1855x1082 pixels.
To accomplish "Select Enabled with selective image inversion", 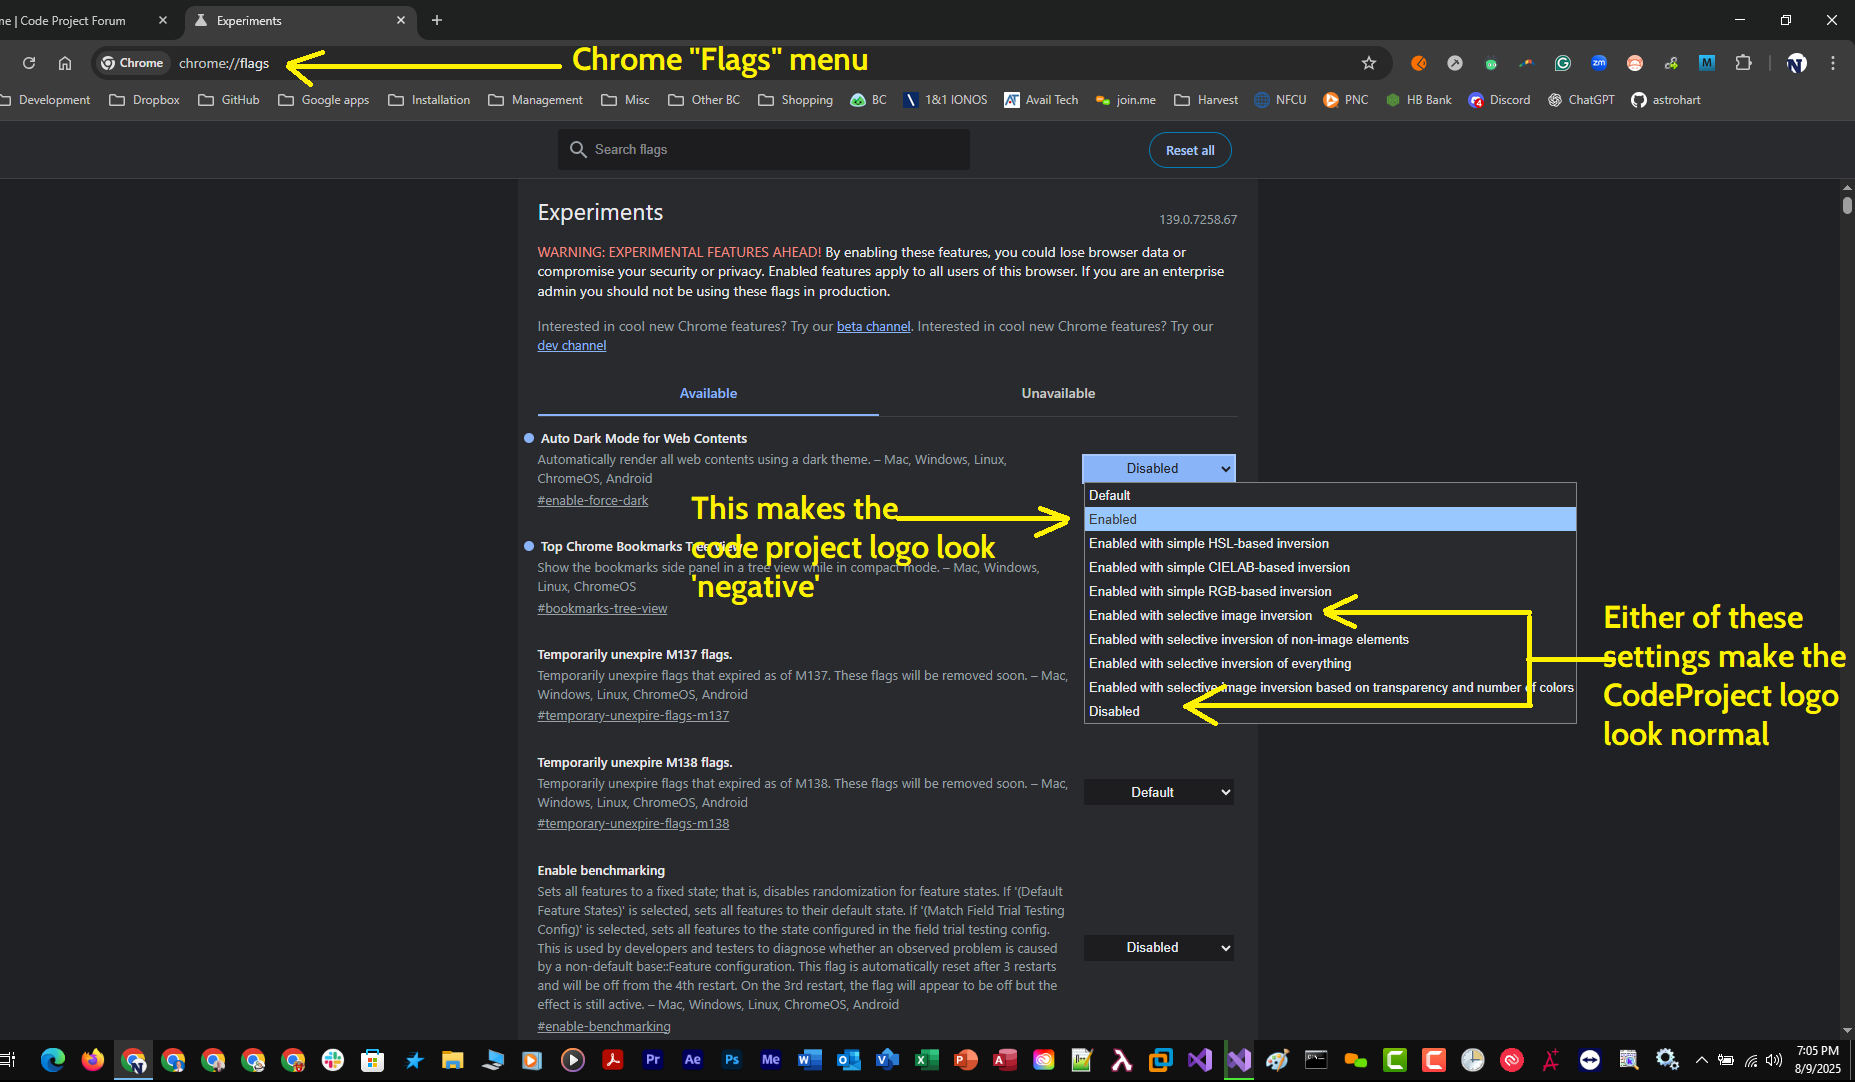I will pos(1330,615).
